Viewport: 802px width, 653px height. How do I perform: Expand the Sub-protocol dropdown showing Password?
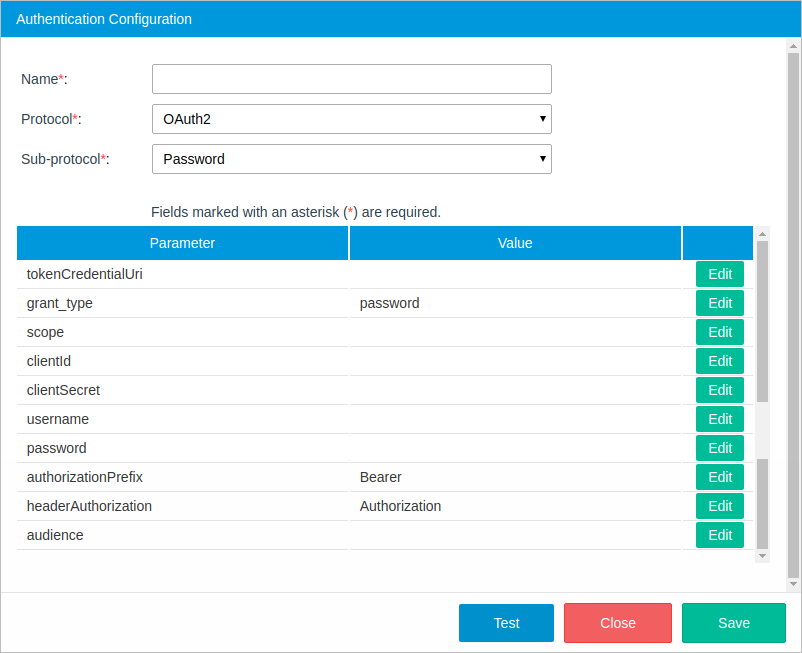tap(351, 159)
